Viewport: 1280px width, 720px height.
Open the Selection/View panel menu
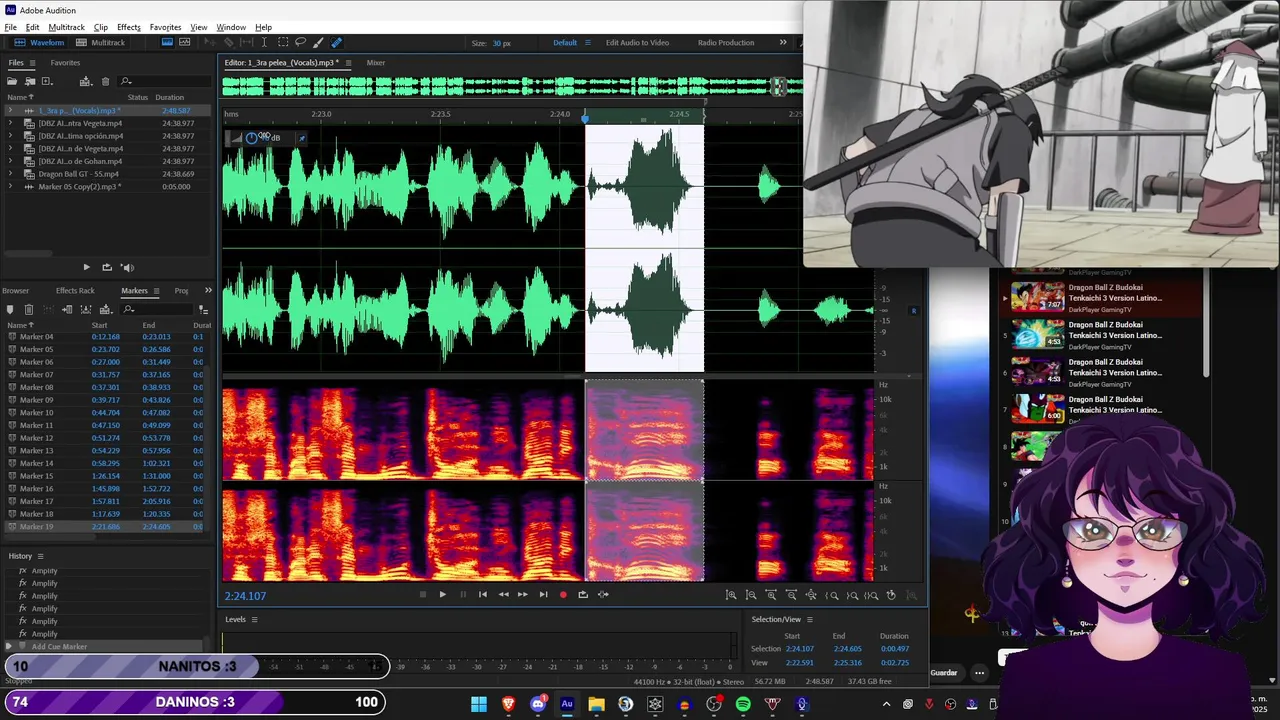pos(809,619)
